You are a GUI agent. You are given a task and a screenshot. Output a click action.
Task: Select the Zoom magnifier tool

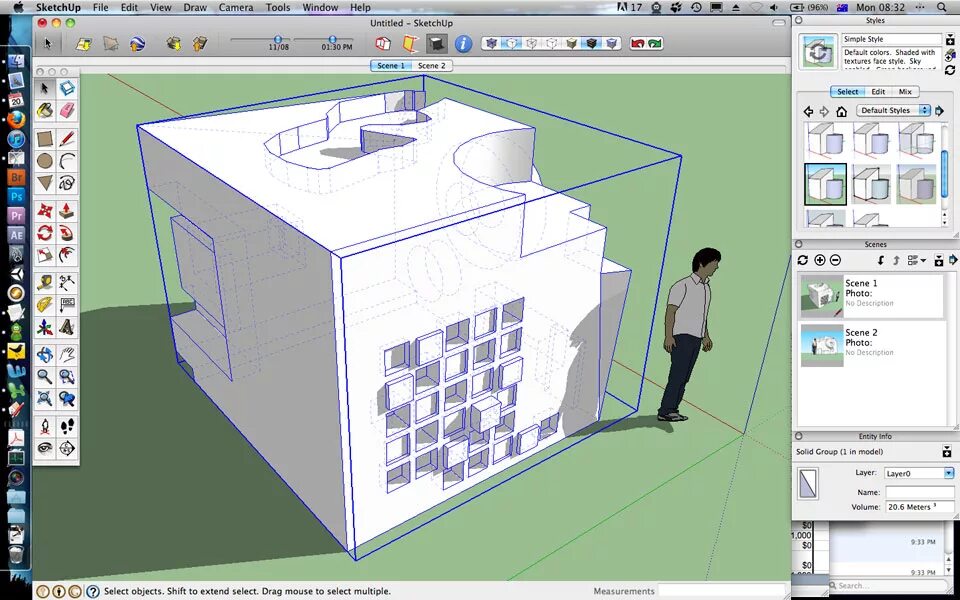(x=45, y=377)
